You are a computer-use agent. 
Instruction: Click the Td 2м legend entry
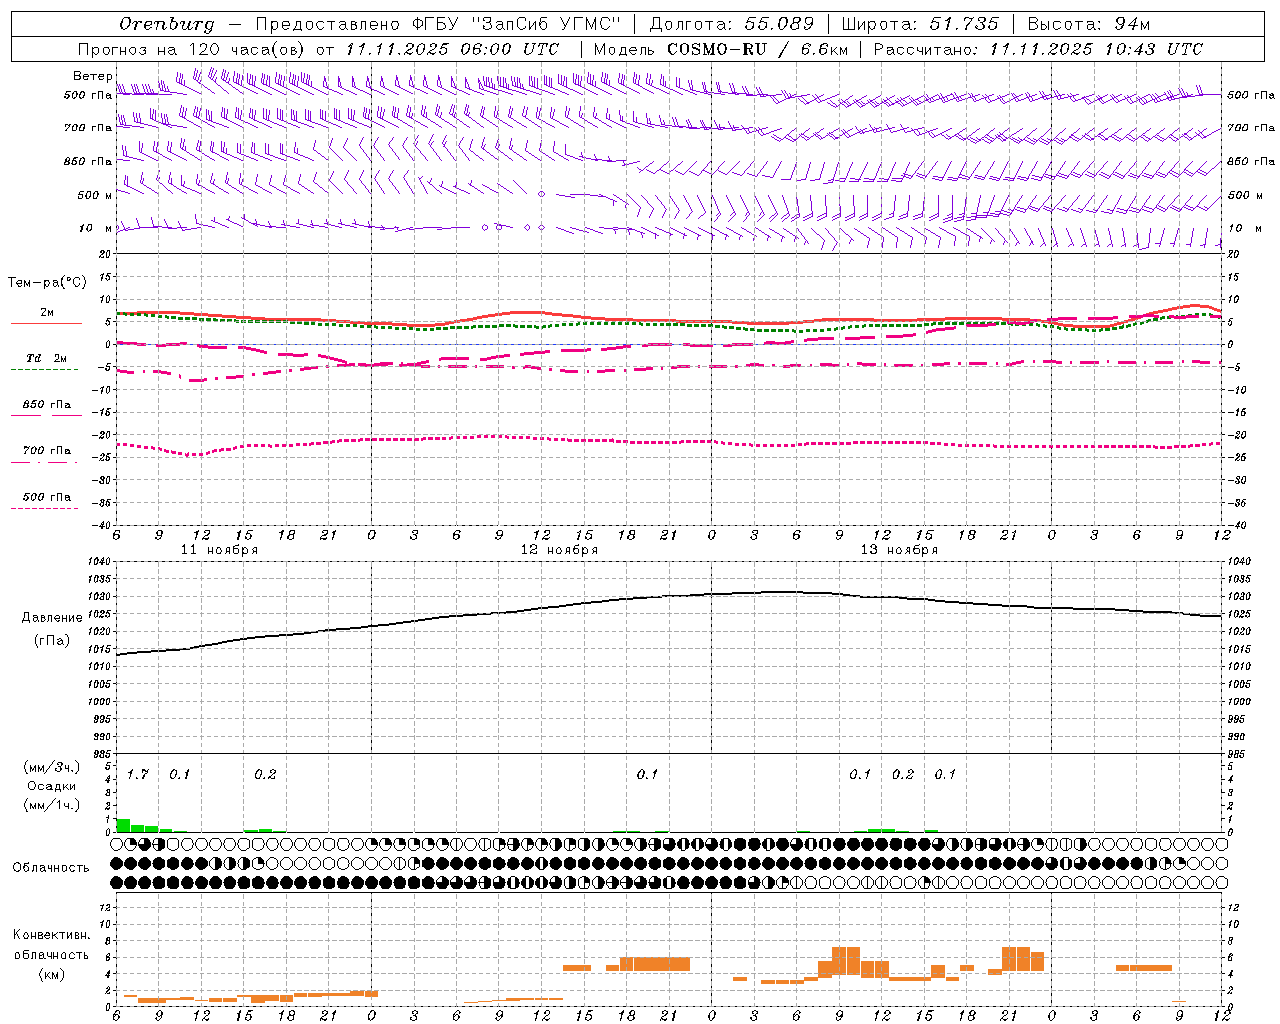[x=46, y=358]
